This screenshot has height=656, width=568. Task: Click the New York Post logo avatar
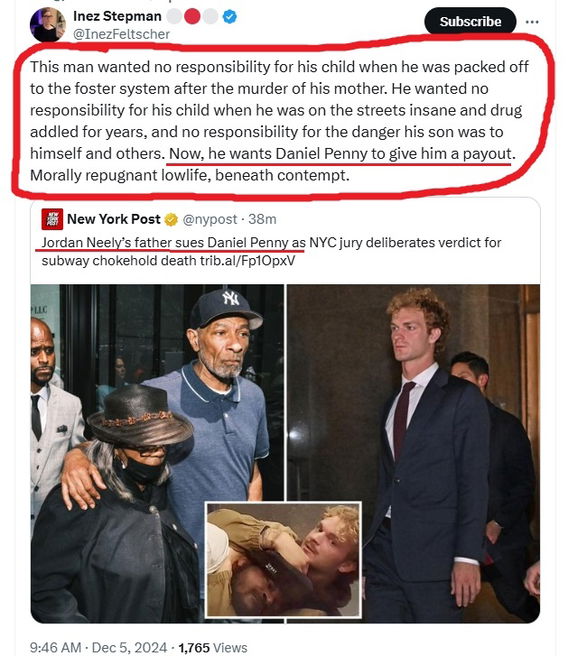click(52, 219)
